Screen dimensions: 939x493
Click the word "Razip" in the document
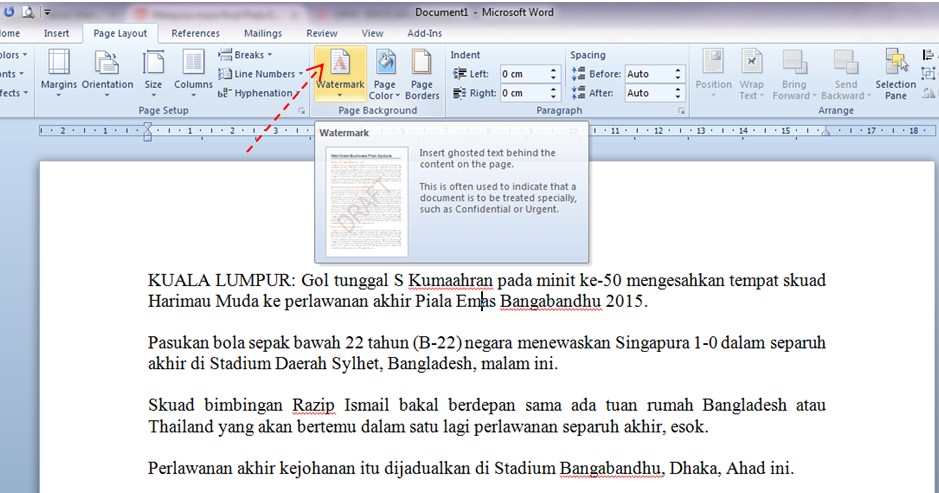point(313,406)
